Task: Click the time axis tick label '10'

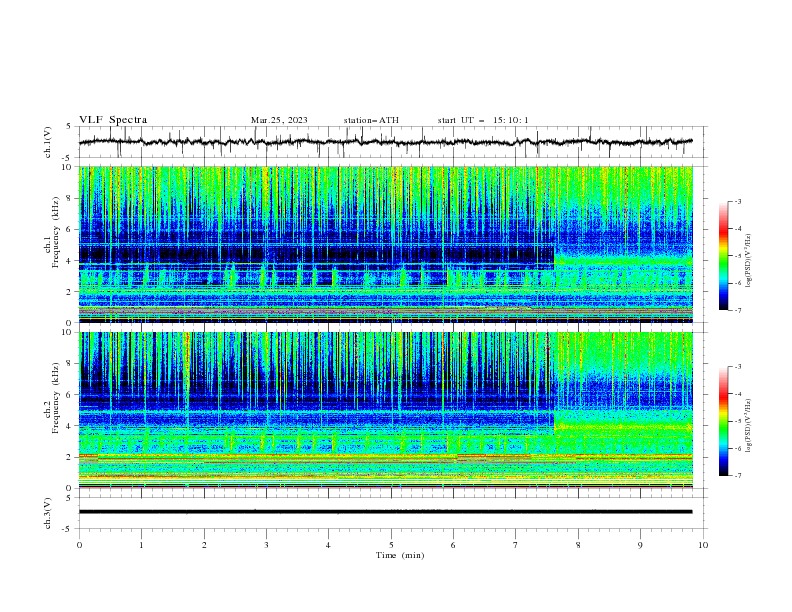Action: [x=703, y=545]
